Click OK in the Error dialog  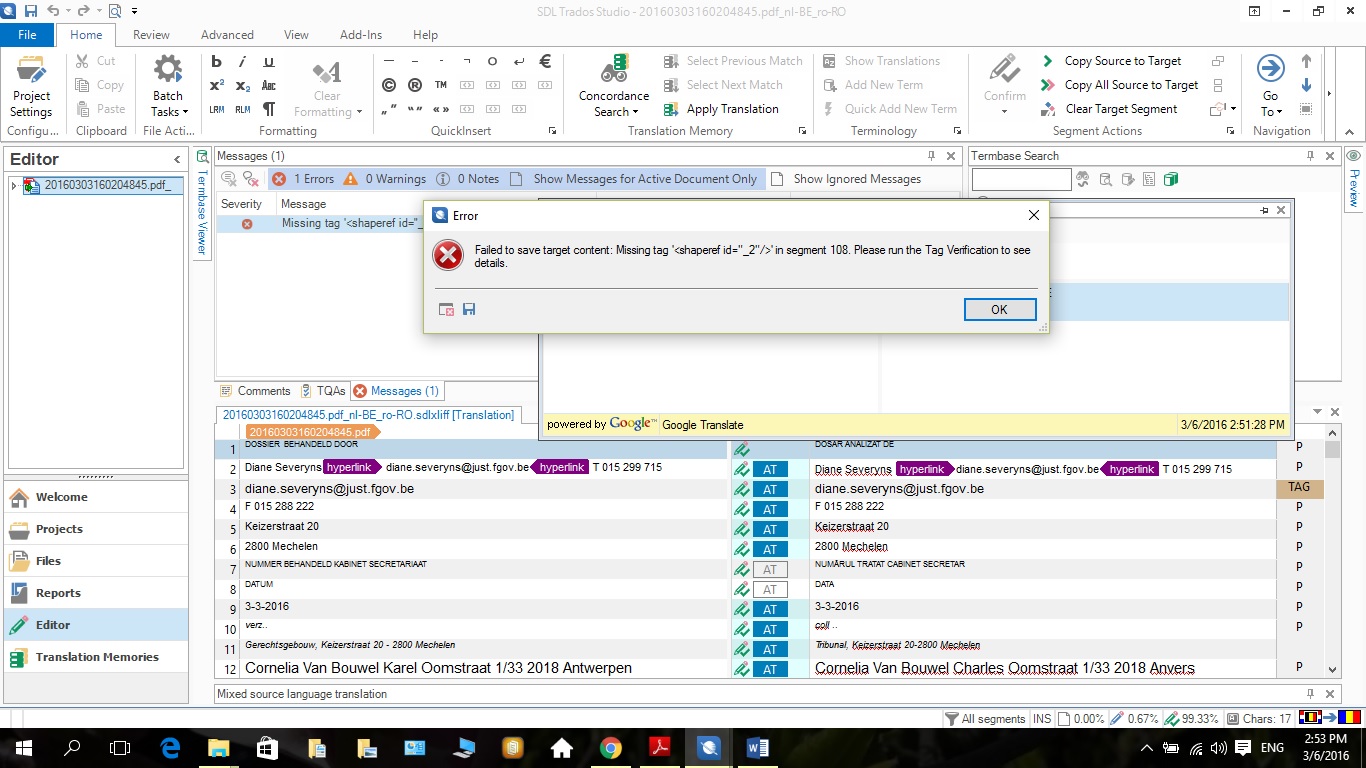coord(999,309)
